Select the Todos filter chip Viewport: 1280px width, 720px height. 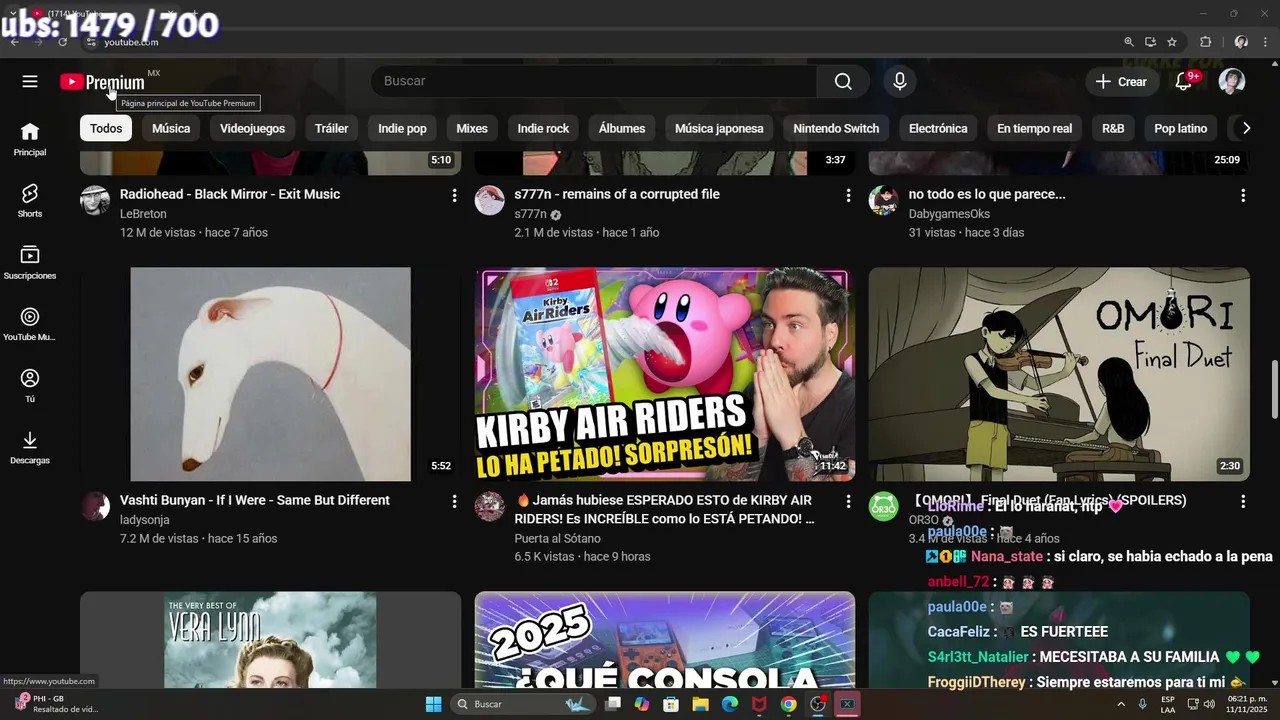click(106, 128)
